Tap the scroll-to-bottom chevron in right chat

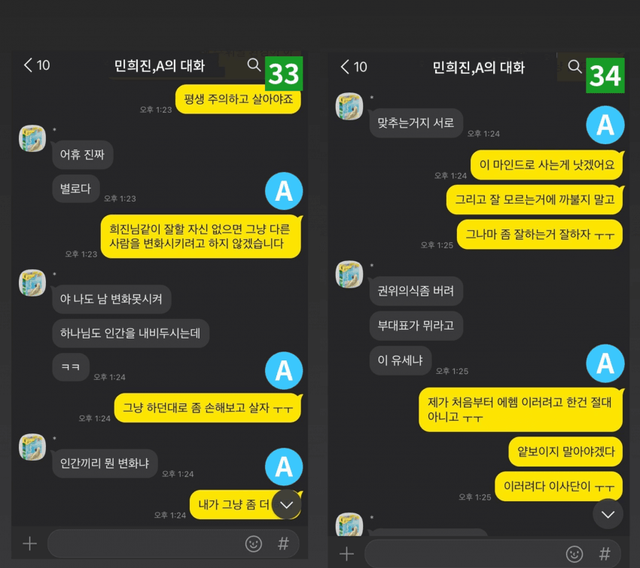[608, 514]
